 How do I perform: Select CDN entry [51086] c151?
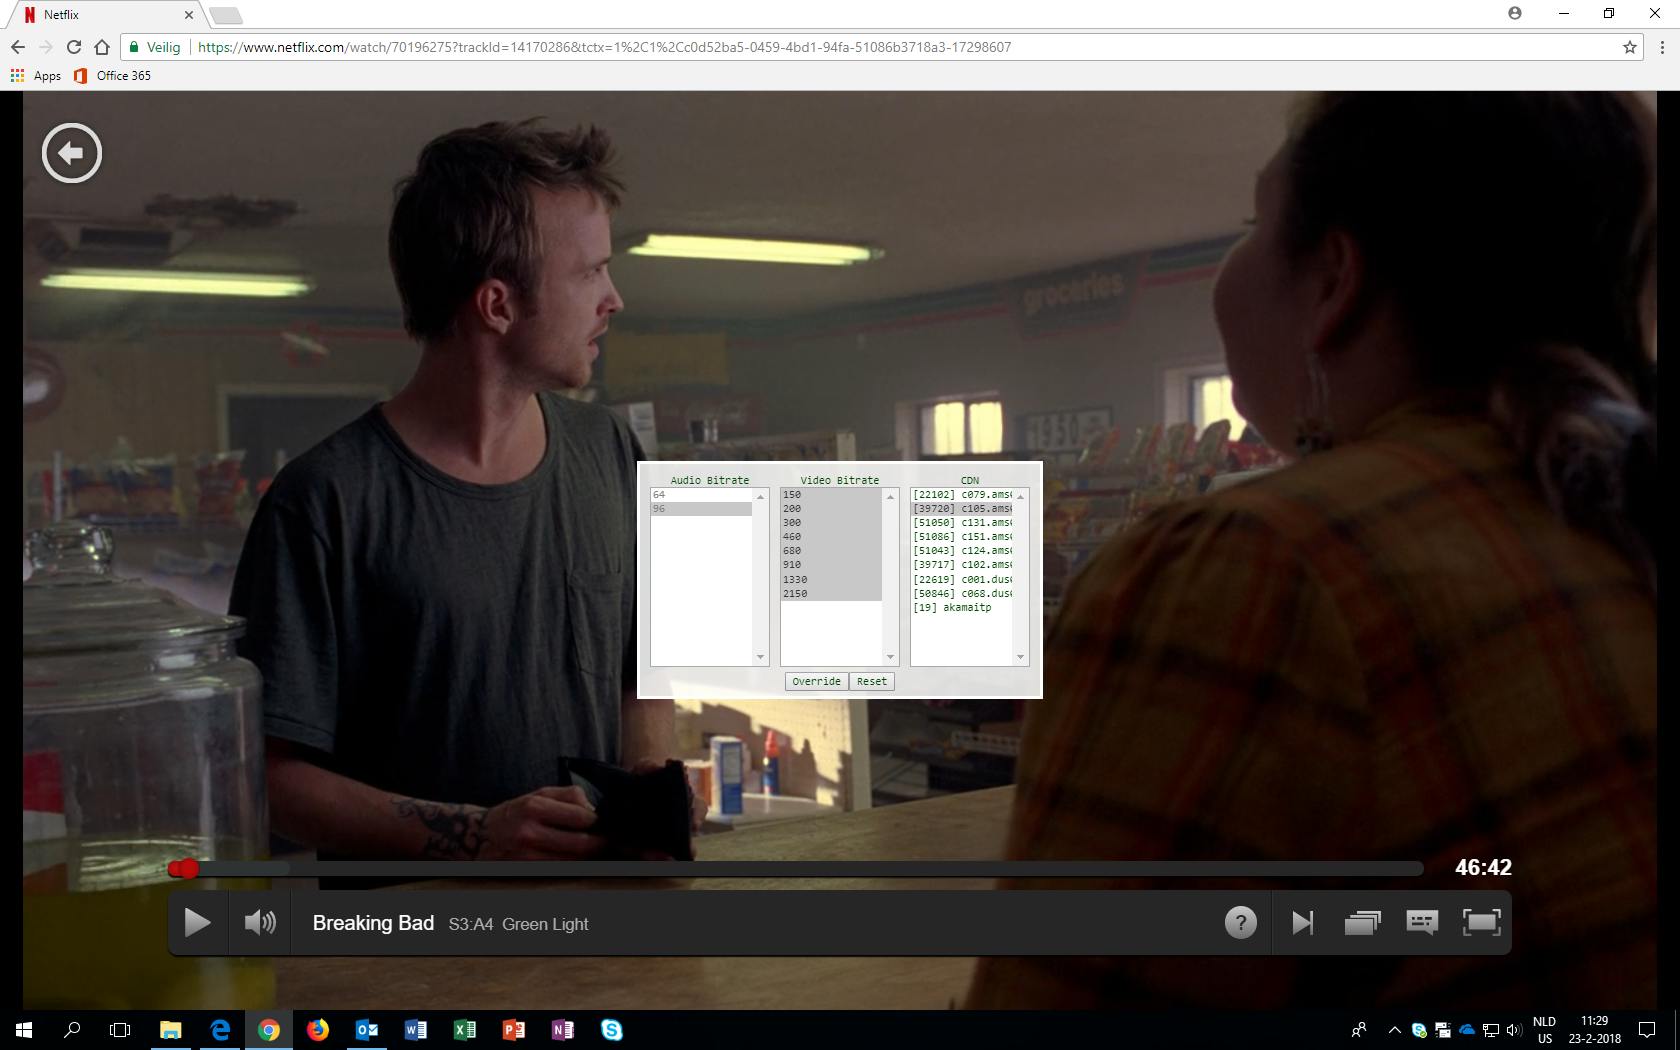(961, 537)
